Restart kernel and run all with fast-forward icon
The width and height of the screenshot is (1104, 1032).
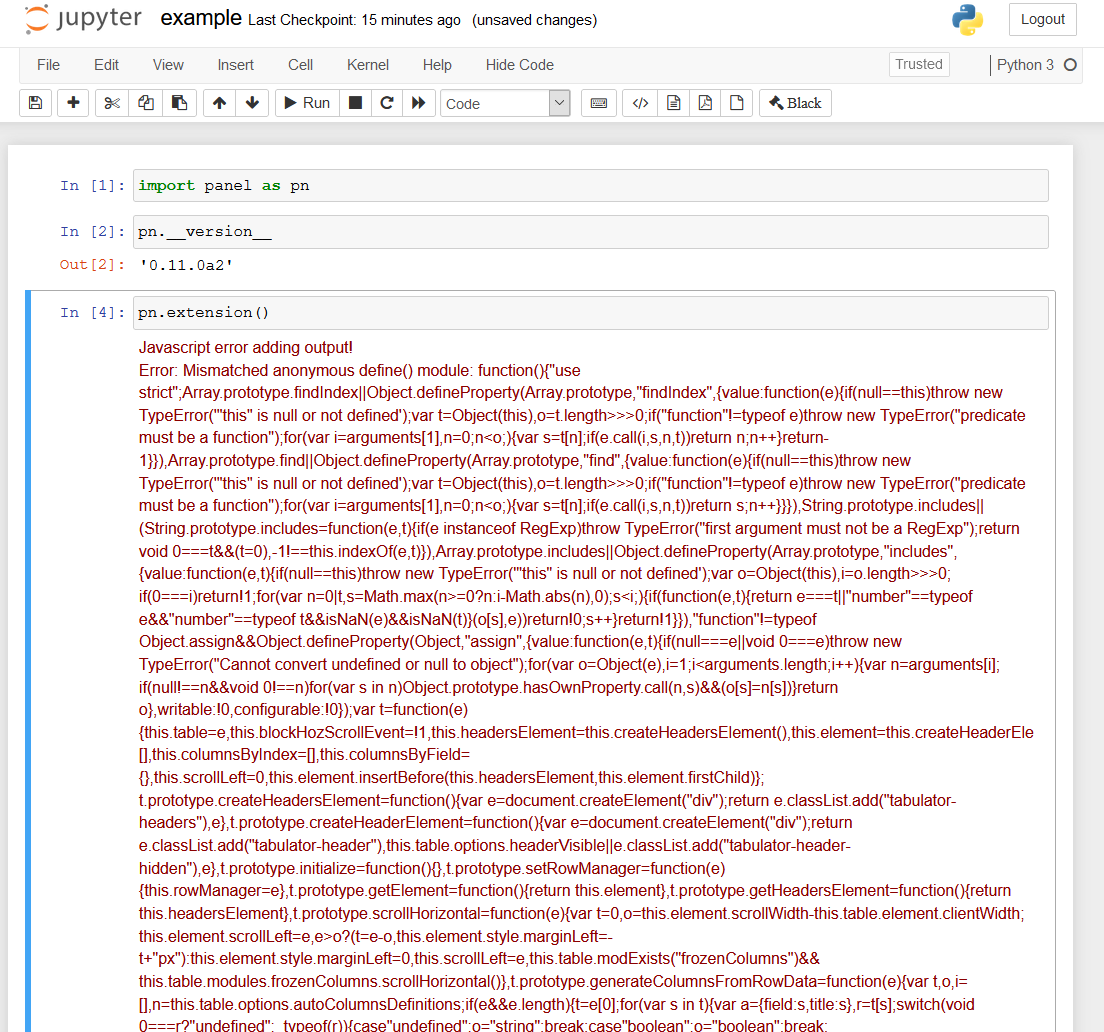pos(419,103)
